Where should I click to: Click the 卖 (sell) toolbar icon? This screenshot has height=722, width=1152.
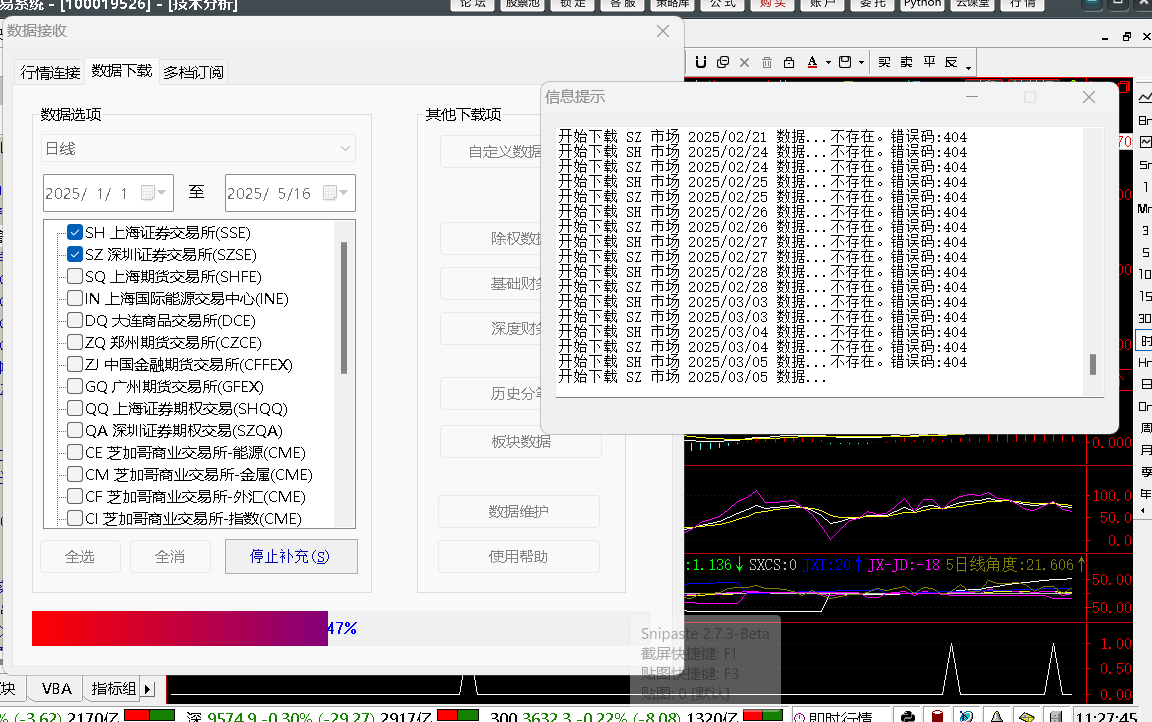point(907,62)
